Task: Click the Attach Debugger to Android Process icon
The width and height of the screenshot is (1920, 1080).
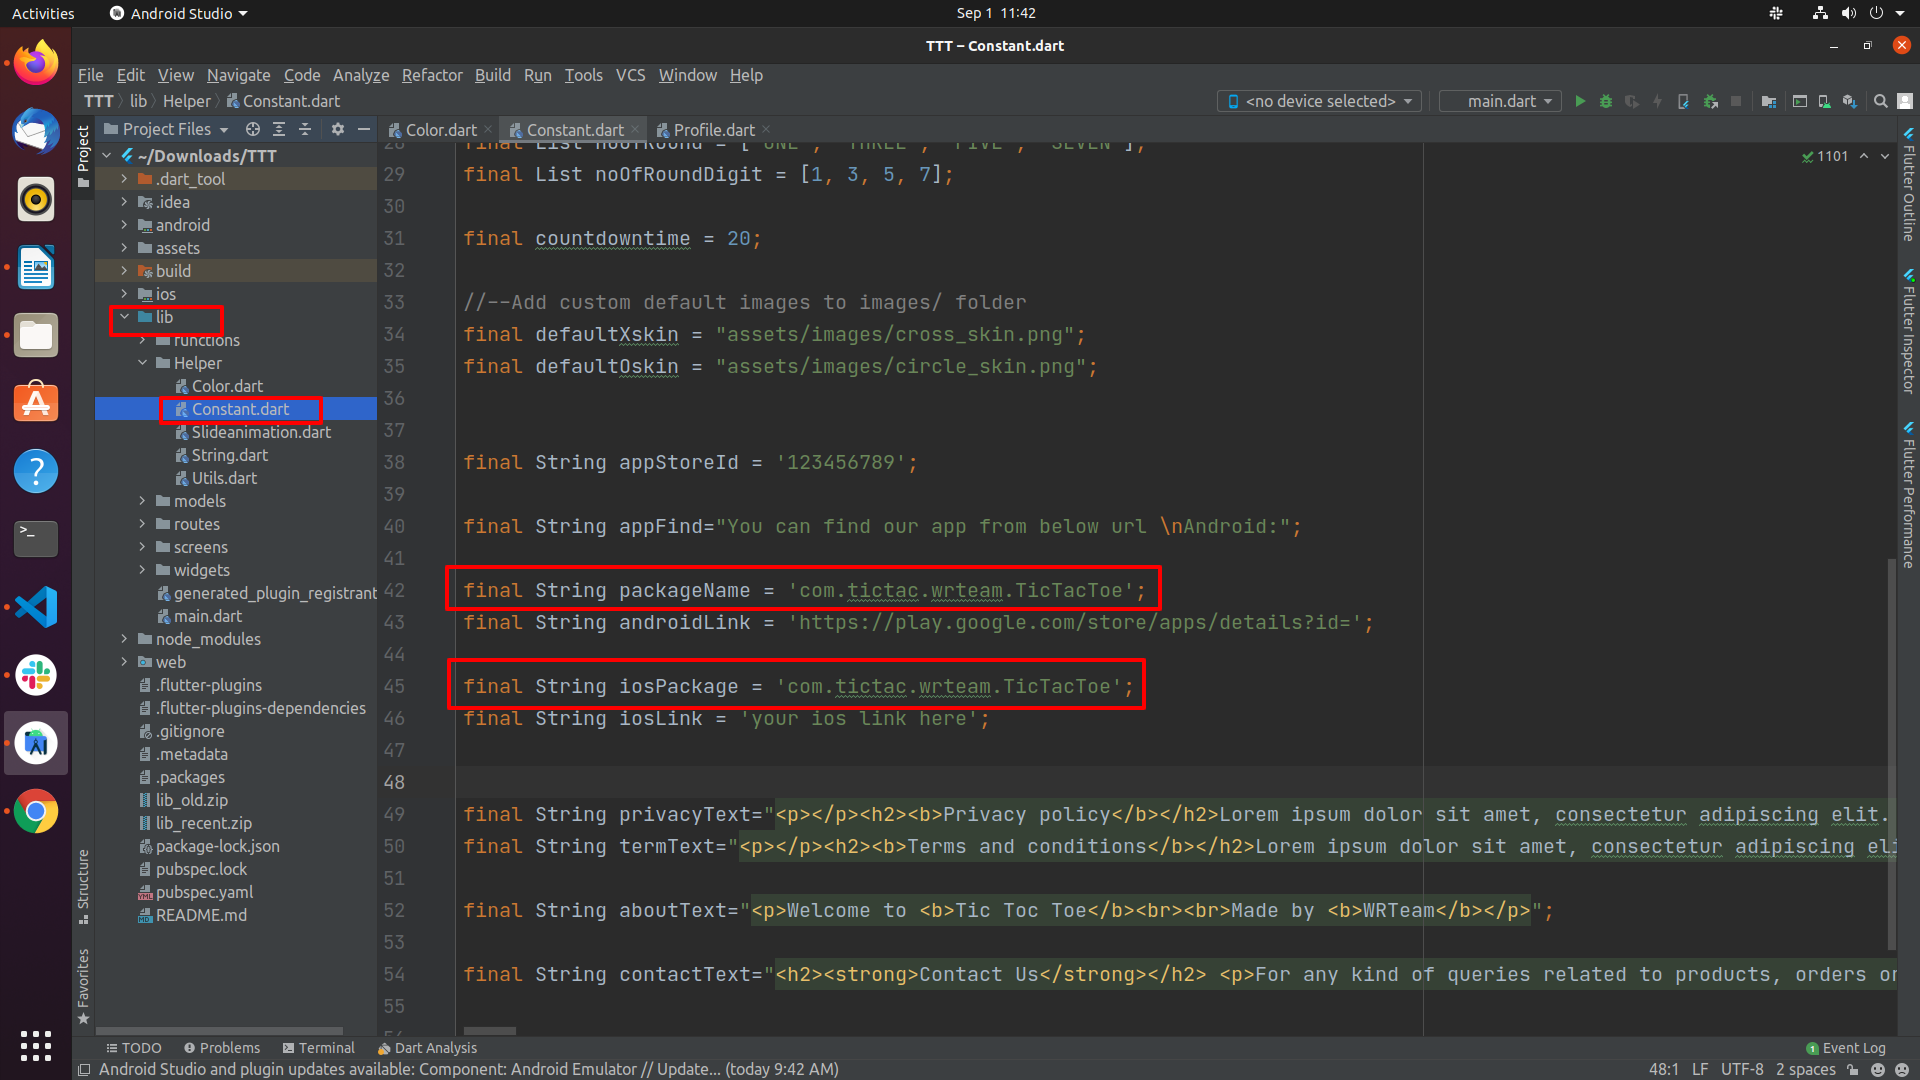Action: pos(1711,101)
